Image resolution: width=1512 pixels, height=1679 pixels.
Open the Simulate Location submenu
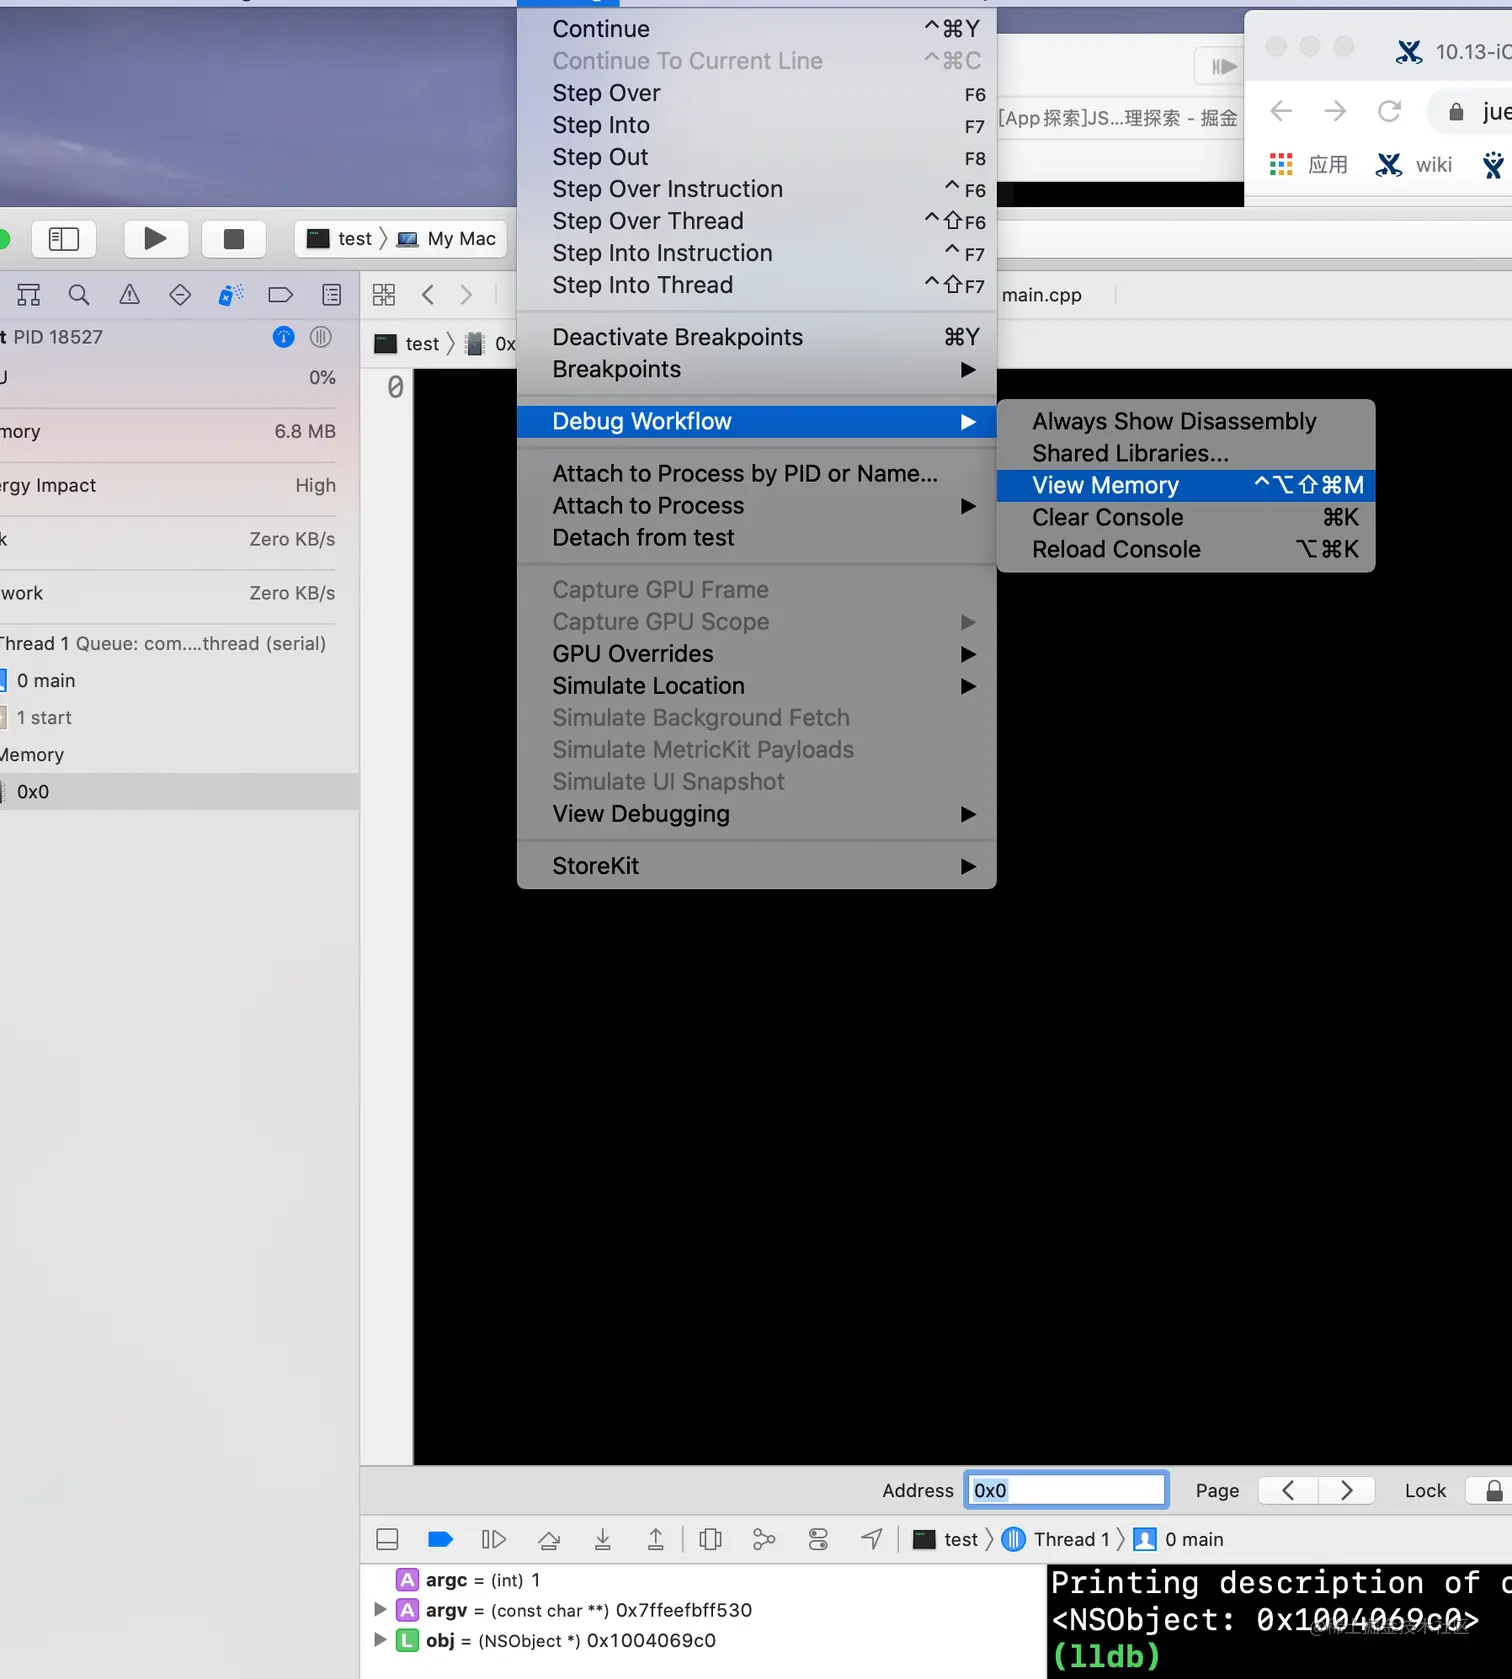(x=757, y=685)
